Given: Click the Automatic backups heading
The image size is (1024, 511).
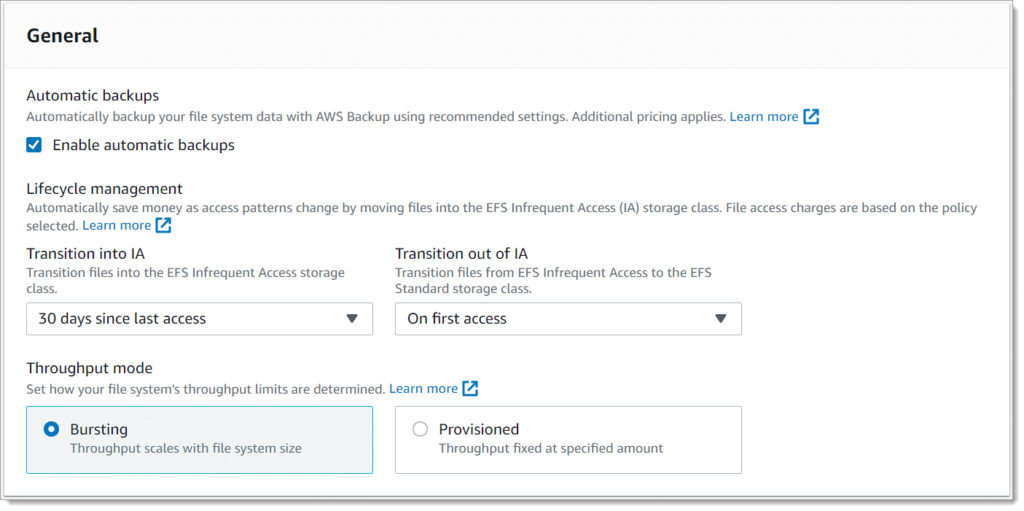Looking at the screenshot, I should tap(93, 95).
